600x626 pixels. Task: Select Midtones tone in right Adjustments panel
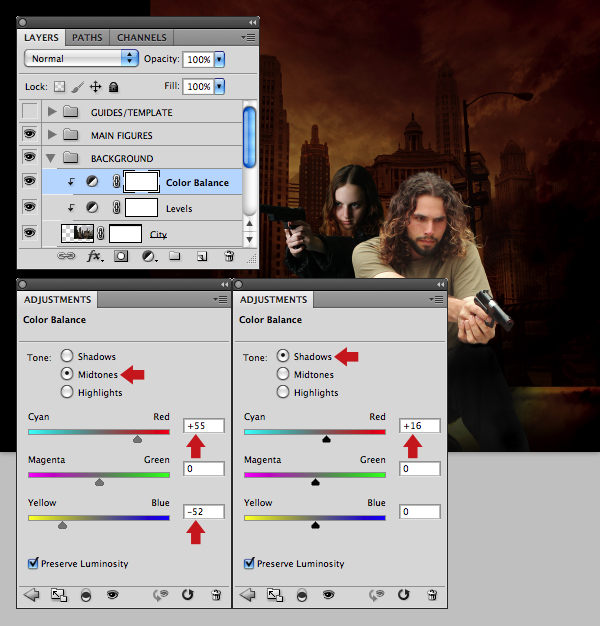(x=283, y=374)
